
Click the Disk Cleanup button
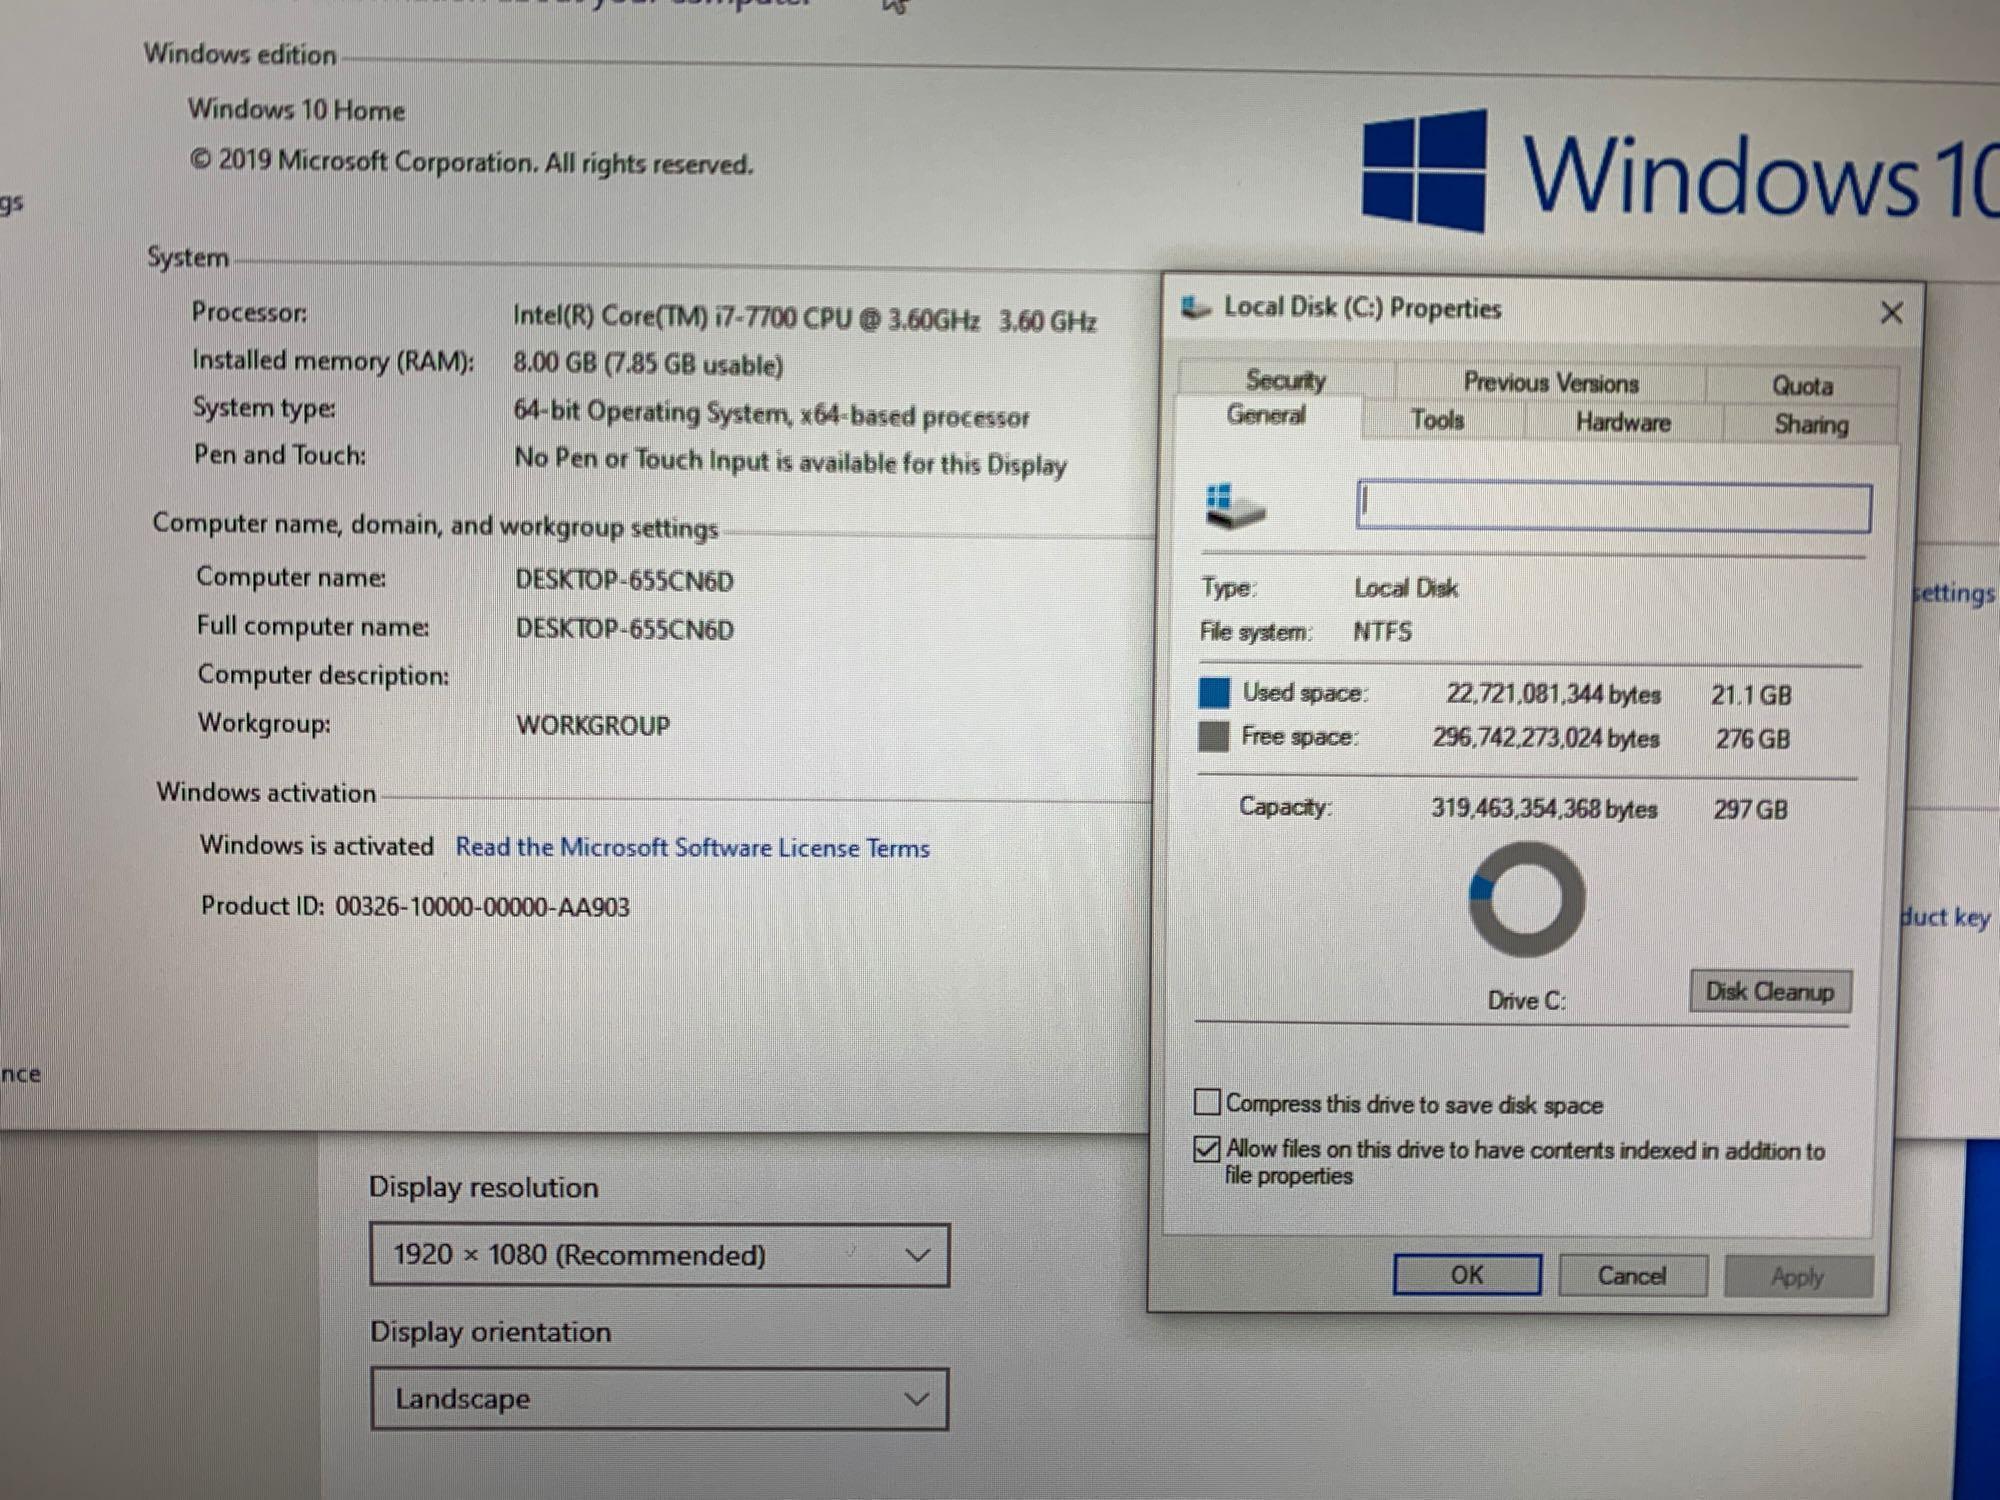click(1770, 992)
